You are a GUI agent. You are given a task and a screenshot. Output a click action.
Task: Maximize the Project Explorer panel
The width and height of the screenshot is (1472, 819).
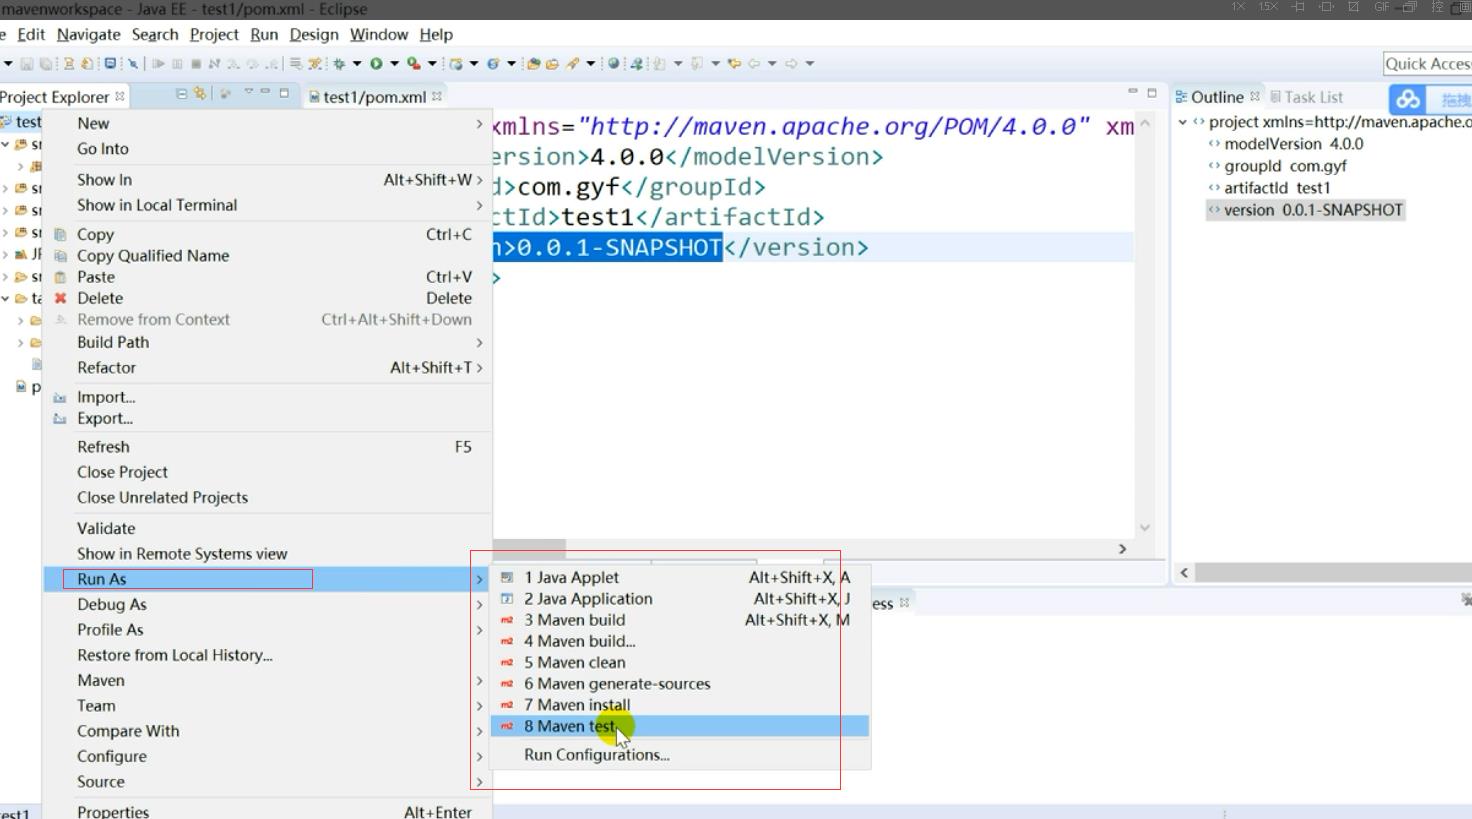(284, 93)
